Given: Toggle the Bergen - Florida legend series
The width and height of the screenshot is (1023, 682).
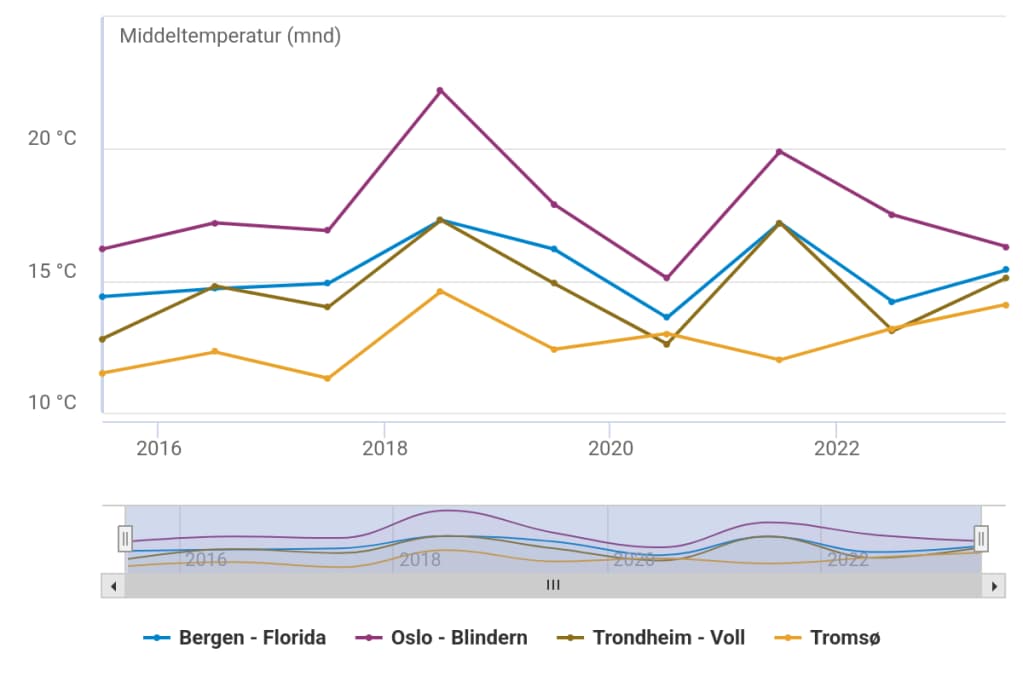Looking at the screenshot, I should (x=236, y=638).
